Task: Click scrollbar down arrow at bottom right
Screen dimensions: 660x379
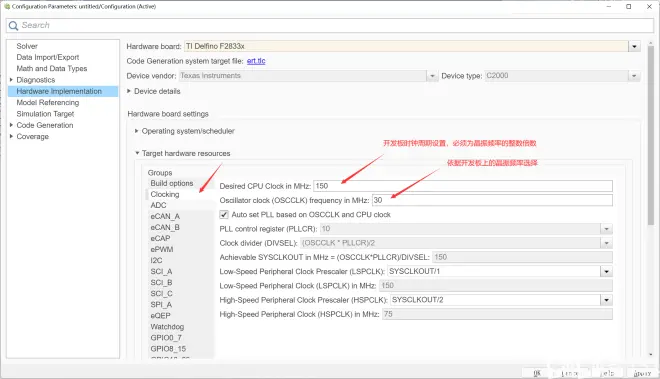Action: tap(651, 355)
